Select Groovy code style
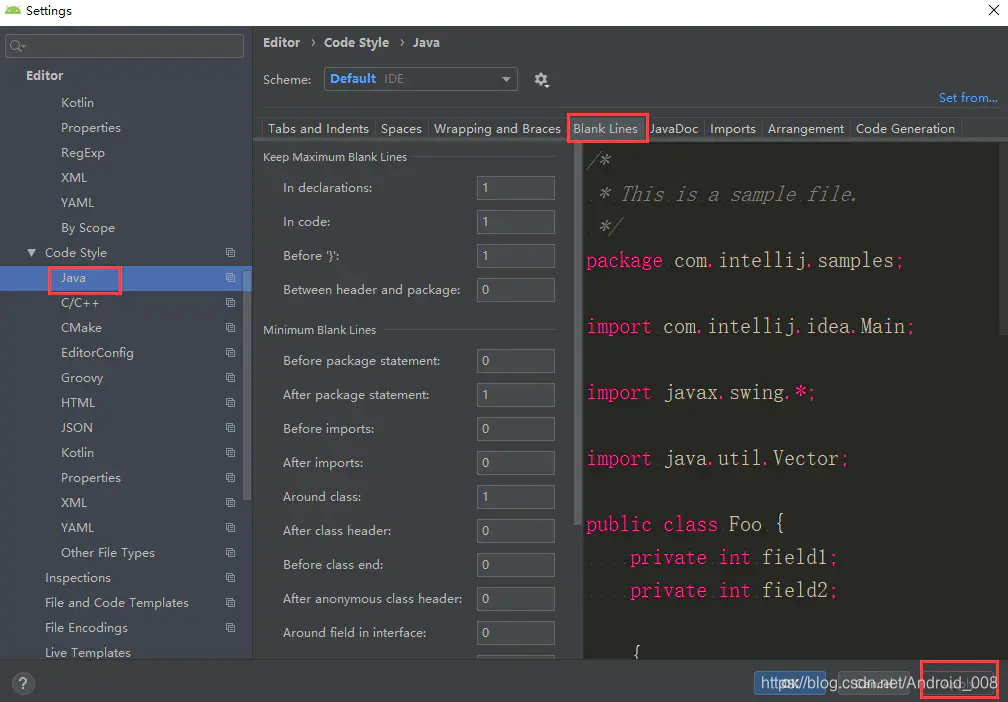 point(82,378)
